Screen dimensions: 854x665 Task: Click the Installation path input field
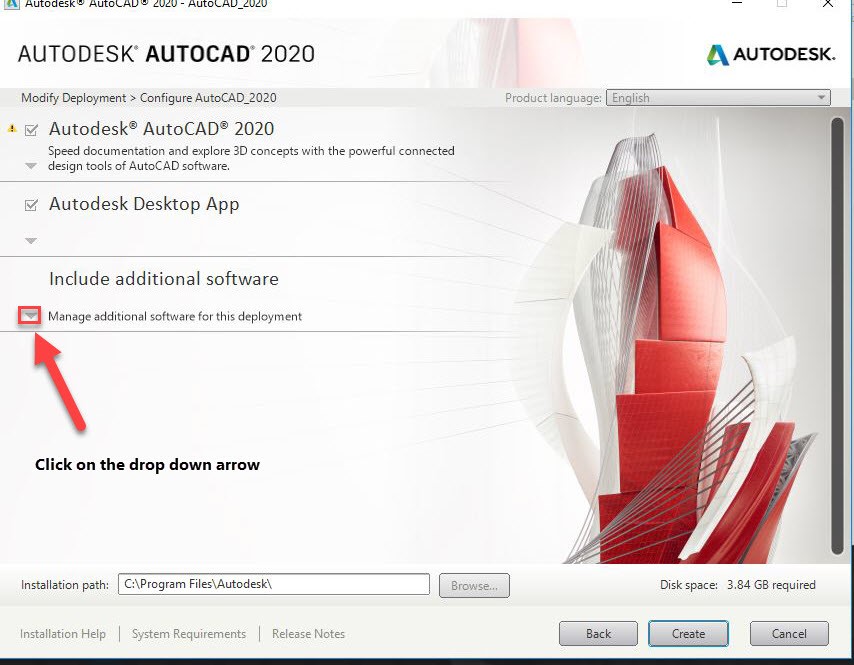point(273,584)
